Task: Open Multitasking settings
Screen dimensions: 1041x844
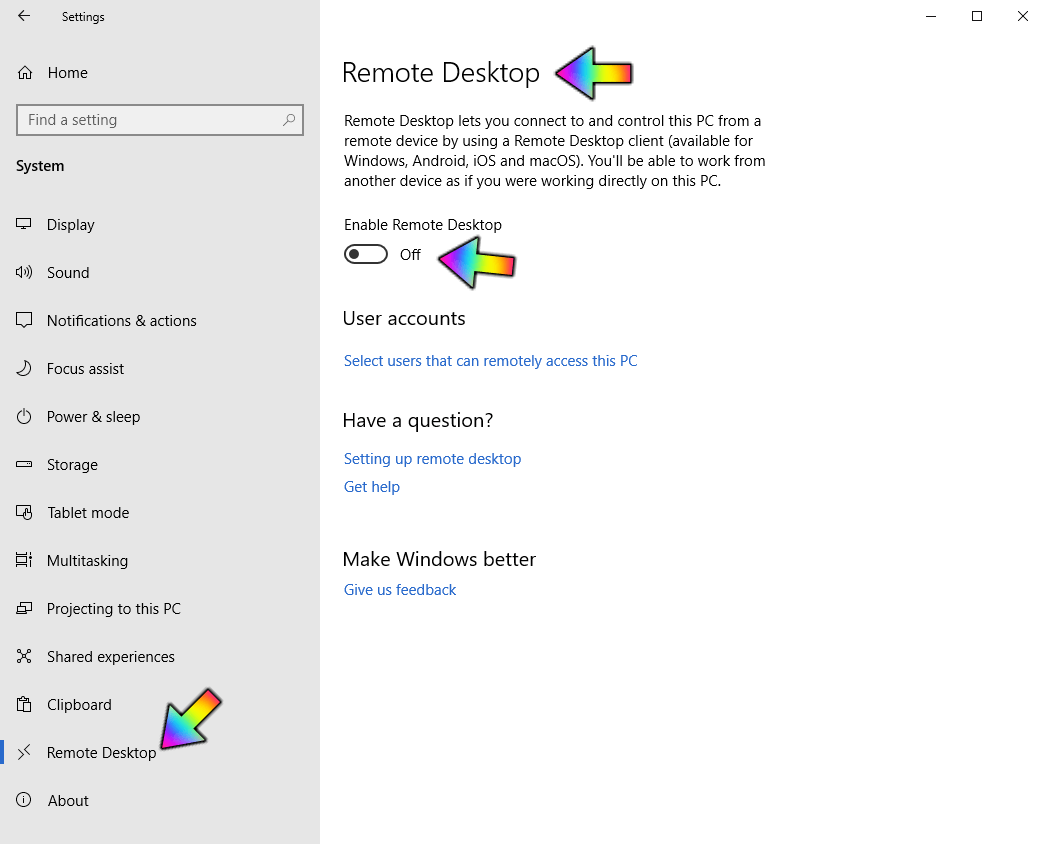Action: tap(159, 560)
